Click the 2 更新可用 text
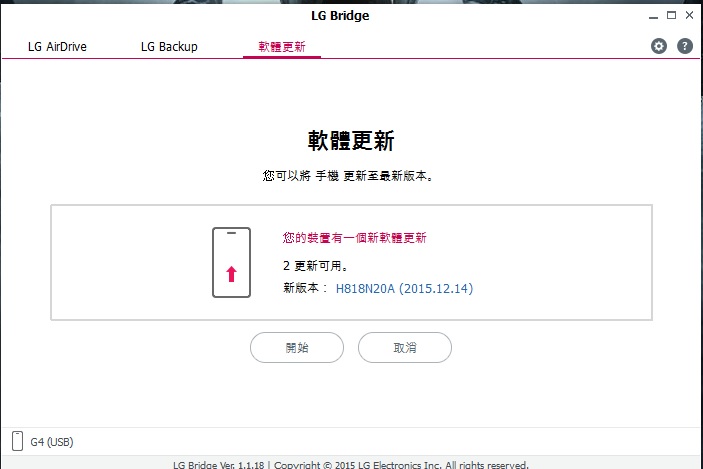The height and width of the screenshot is (469, 703). point(315,266)
